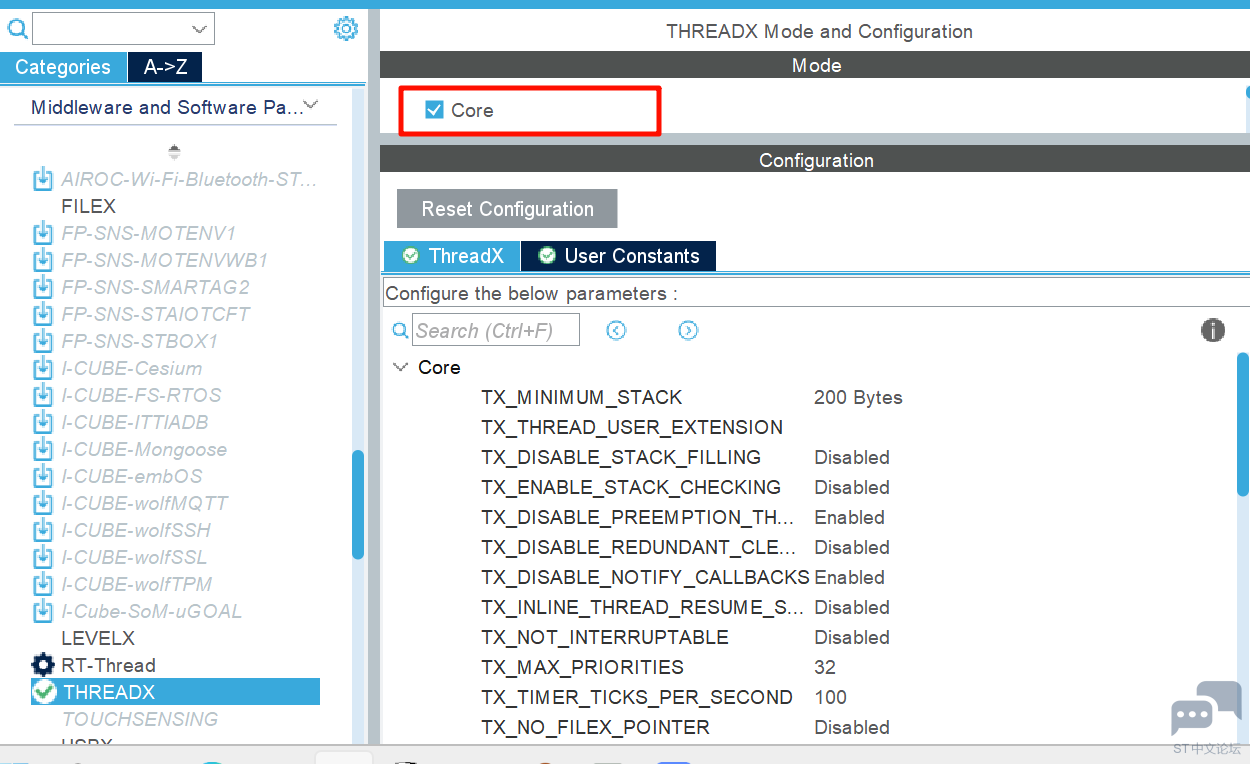1250x764 pixels.
Task: Click the parameter search magnifier icon
Action: pyautogui.click(x=400, y=330)
